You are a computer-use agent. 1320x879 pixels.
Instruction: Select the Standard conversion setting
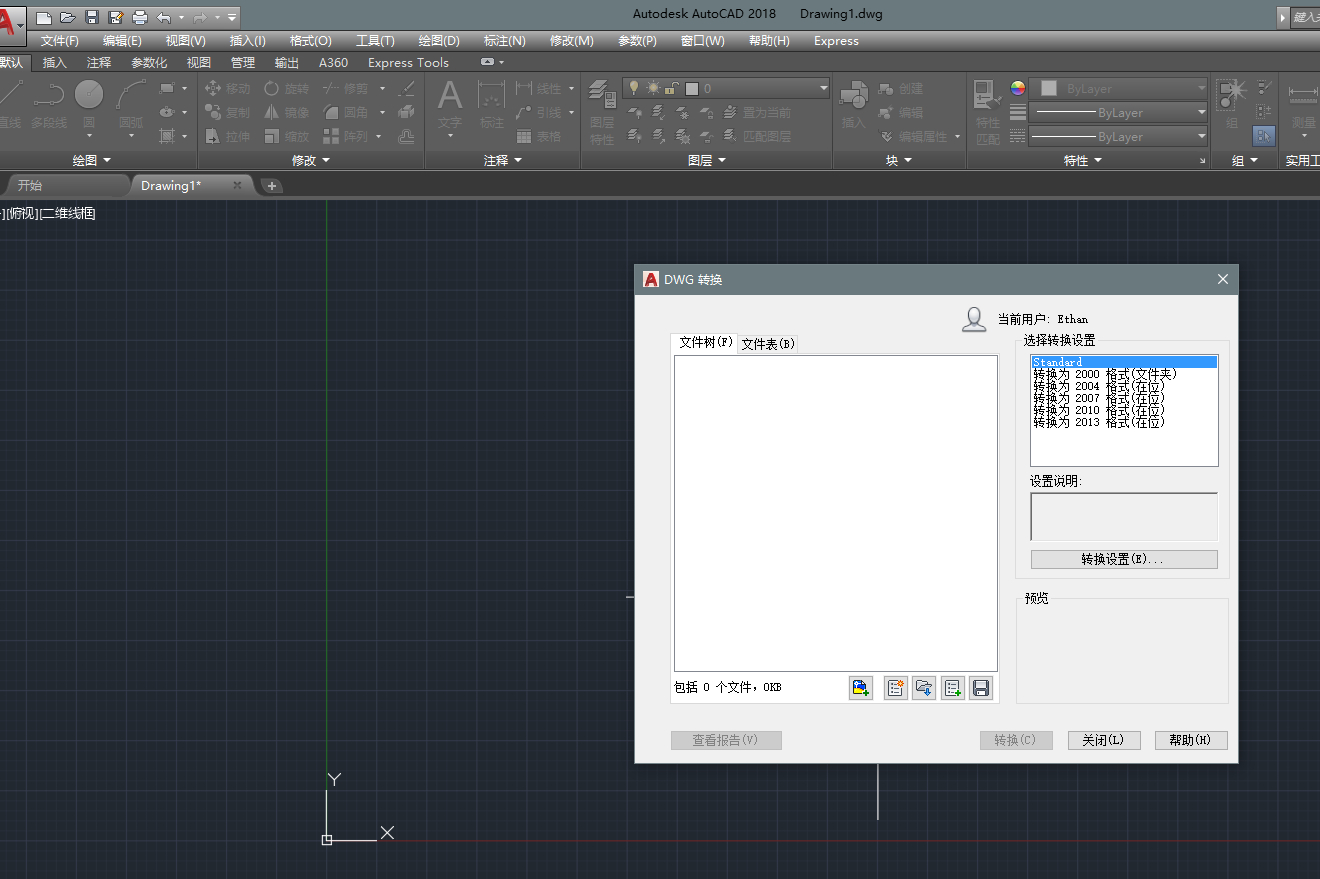(x=1124, y=362)
